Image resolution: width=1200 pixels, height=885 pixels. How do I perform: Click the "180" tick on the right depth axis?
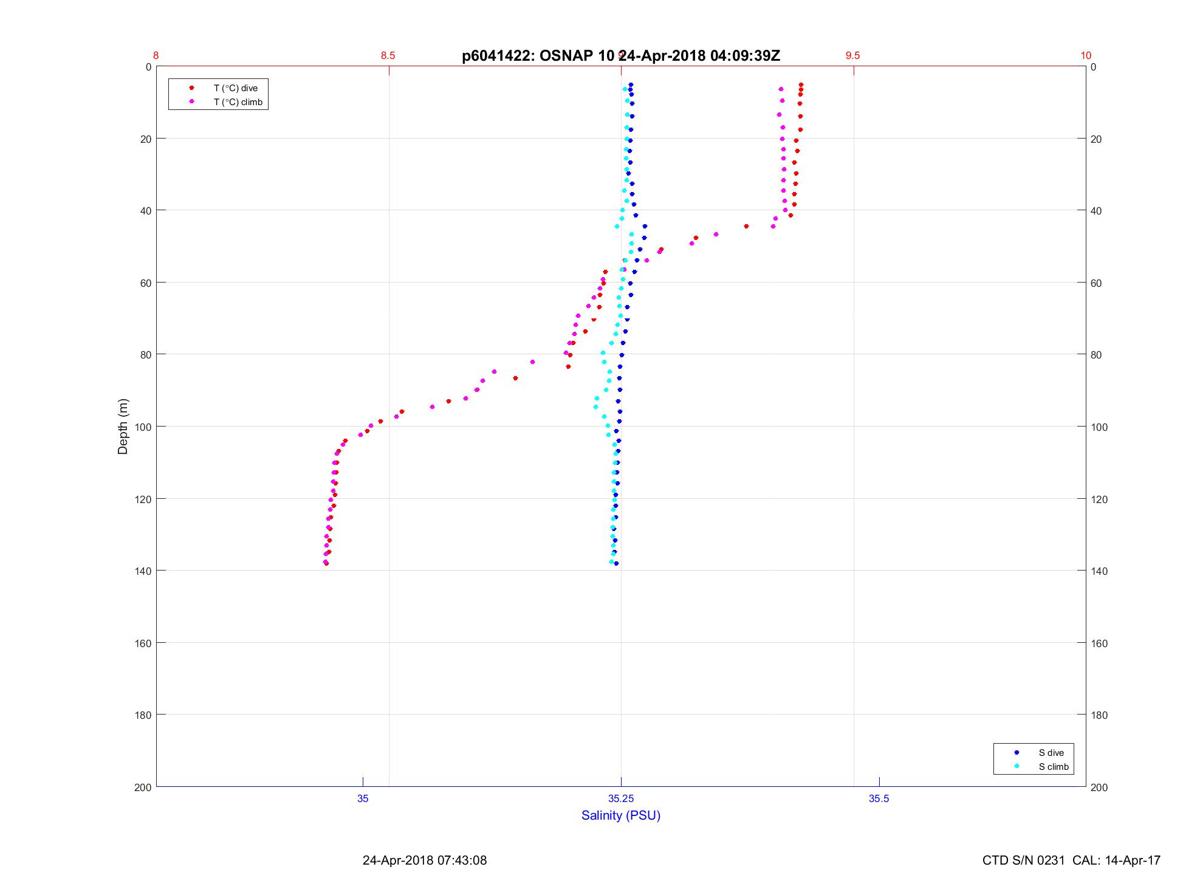click(1100, 715)
